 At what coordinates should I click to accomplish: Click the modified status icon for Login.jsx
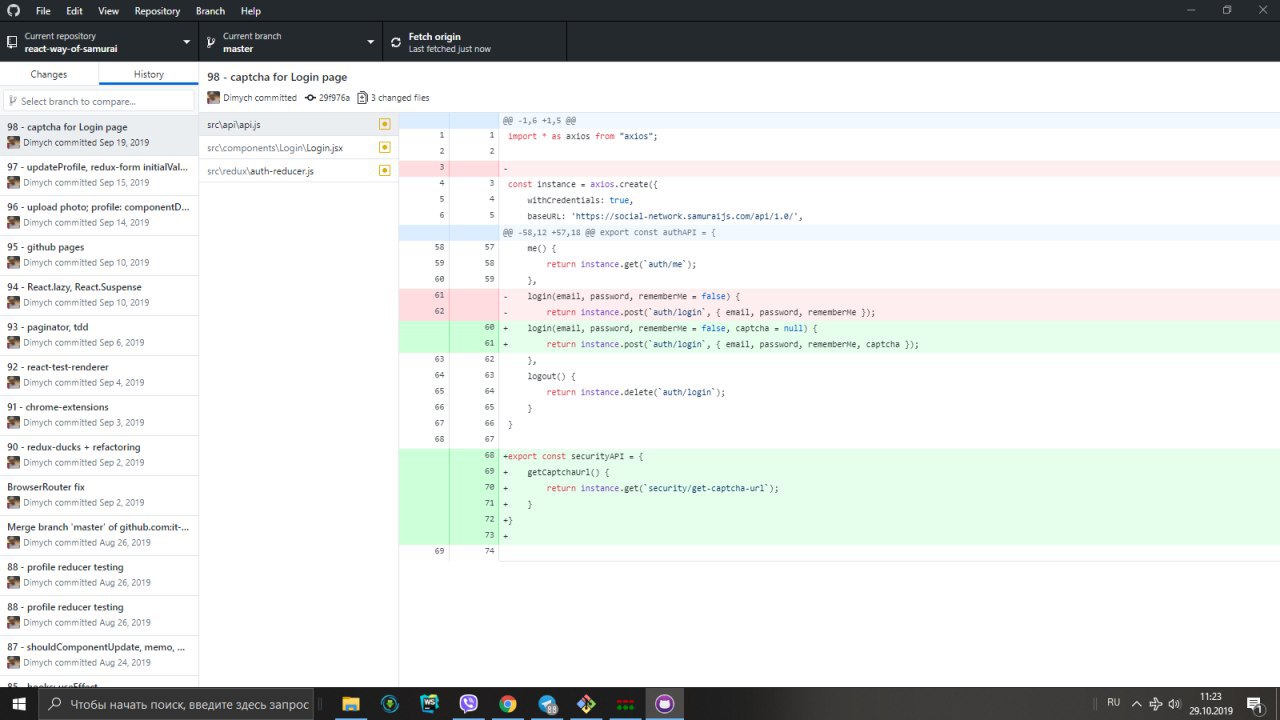pyautogui.click(x=384, y=148)
